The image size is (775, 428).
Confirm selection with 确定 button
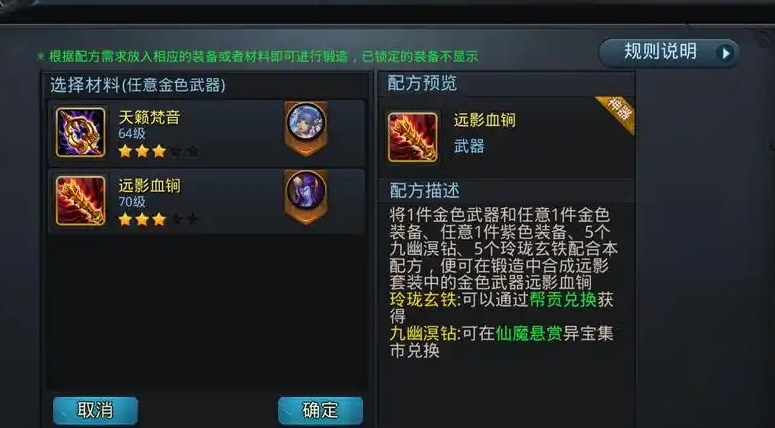pyautogui.click(x=320, y=410)
